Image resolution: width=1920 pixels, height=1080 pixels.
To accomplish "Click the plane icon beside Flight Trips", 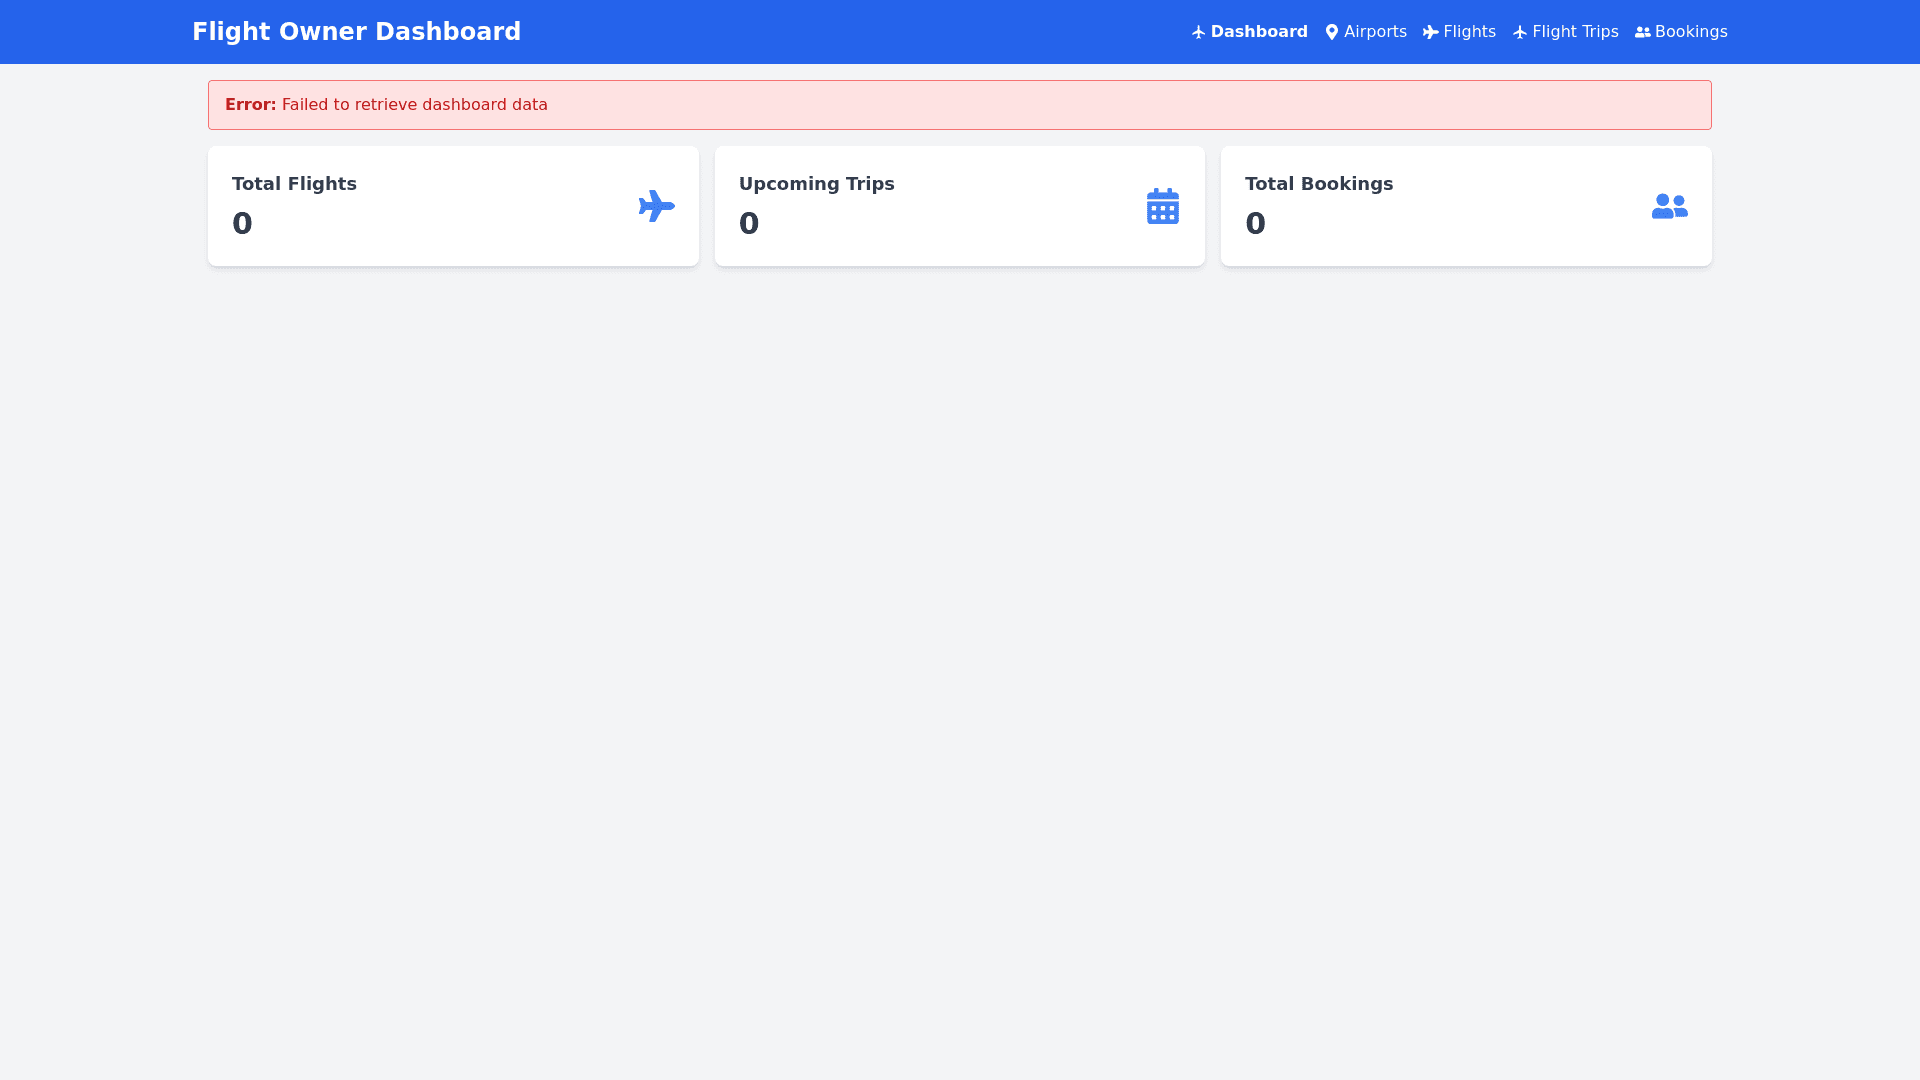I will pos(1519,32).
